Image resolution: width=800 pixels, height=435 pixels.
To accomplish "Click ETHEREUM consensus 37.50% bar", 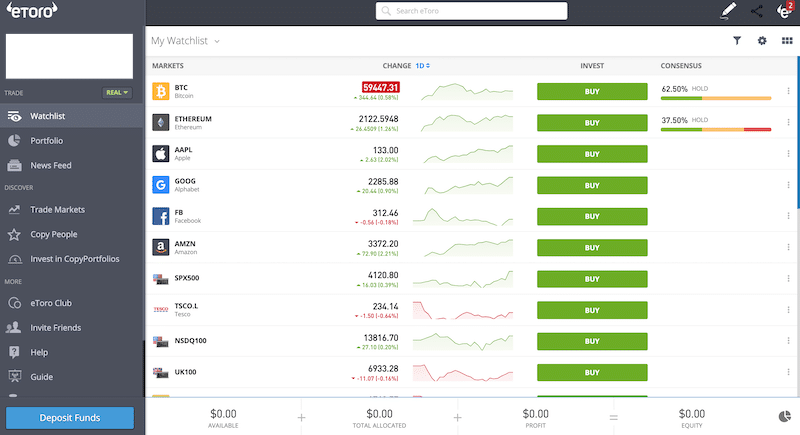I will tap(716, 130).
